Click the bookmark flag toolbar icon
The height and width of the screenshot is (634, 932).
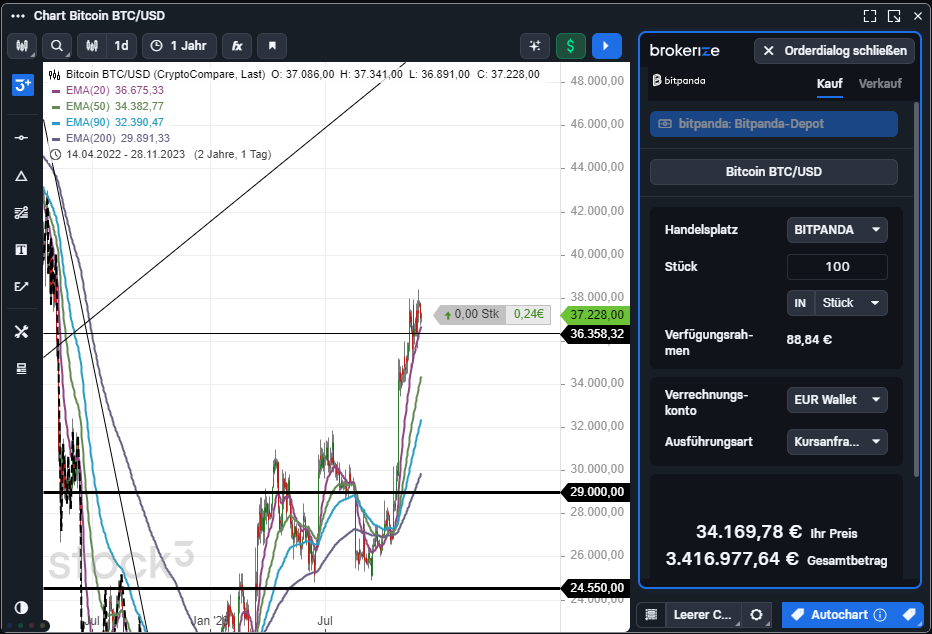click(x=272, y=46)
